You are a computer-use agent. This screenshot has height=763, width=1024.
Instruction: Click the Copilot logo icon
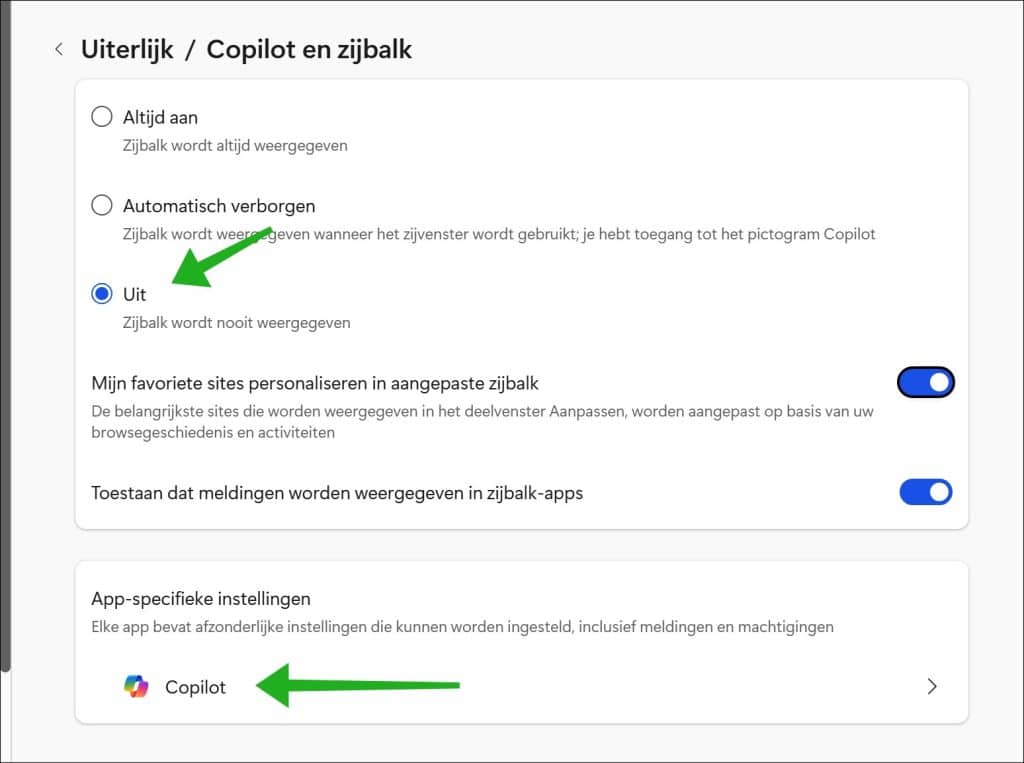pyautogui.click(x=134, y=686)
